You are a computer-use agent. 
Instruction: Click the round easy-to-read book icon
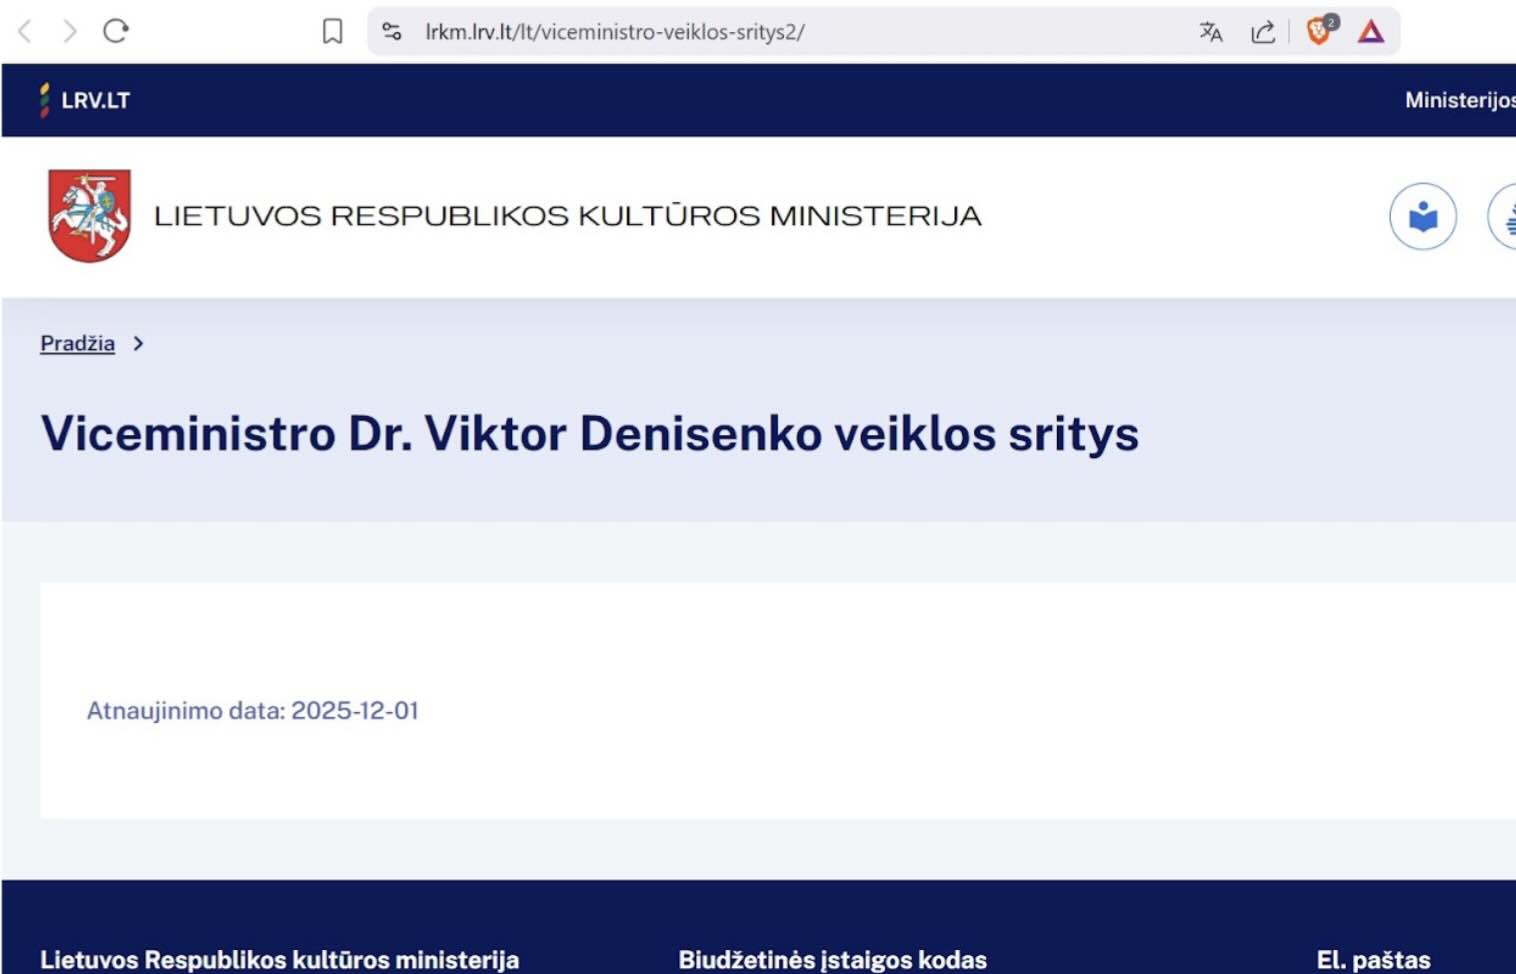coord(1422,216)
